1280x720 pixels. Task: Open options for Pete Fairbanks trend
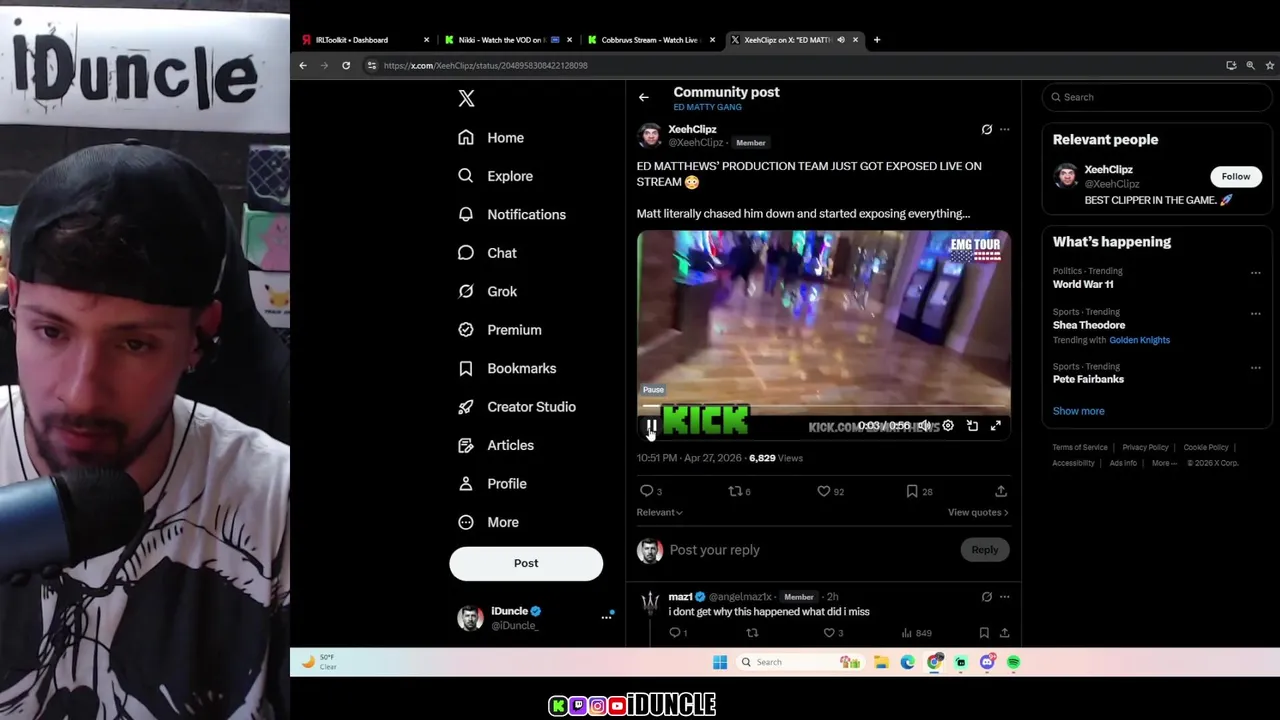1256,369
